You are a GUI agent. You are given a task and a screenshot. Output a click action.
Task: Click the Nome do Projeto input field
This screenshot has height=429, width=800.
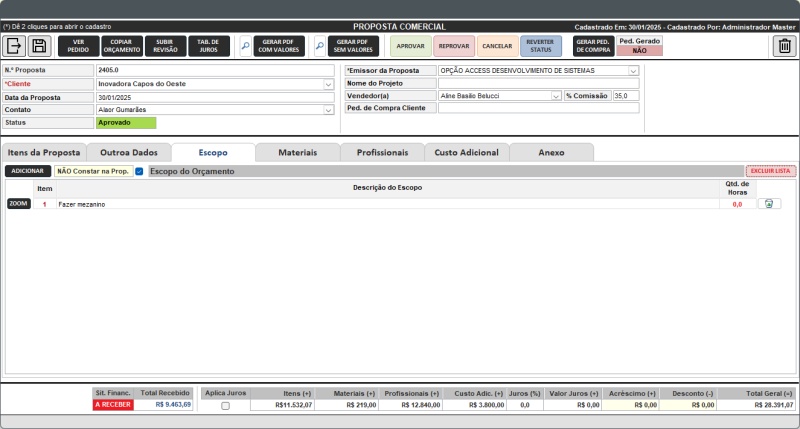tap(538, 84)
